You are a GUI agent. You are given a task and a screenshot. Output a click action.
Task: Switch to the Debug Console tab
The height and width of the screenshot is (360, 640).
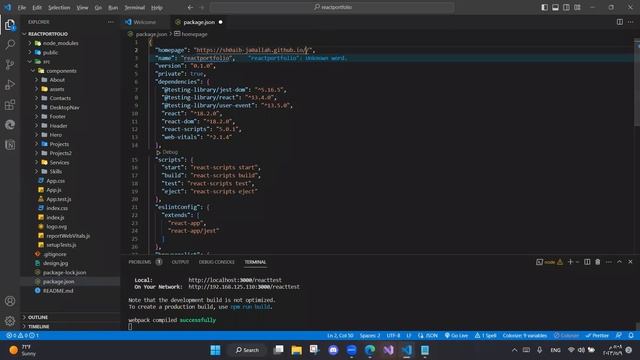pyautogui.click(x=217, y=262)
